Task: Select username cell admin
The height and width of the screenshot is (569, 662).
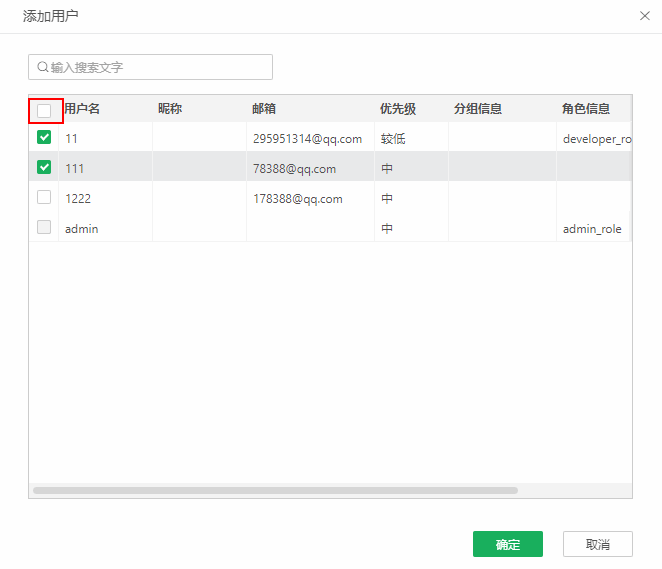Action: point(81,229)
